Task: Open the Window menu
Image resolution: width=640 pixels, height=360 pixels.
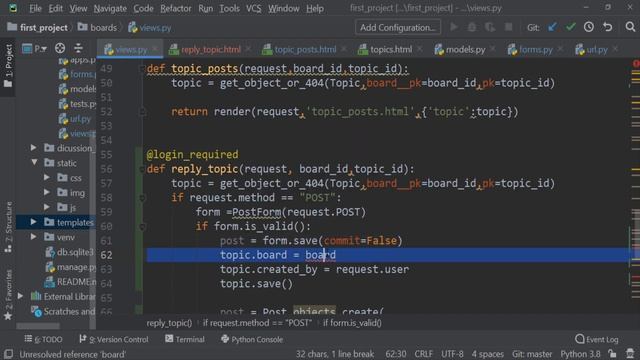Action: coord(283,8)
